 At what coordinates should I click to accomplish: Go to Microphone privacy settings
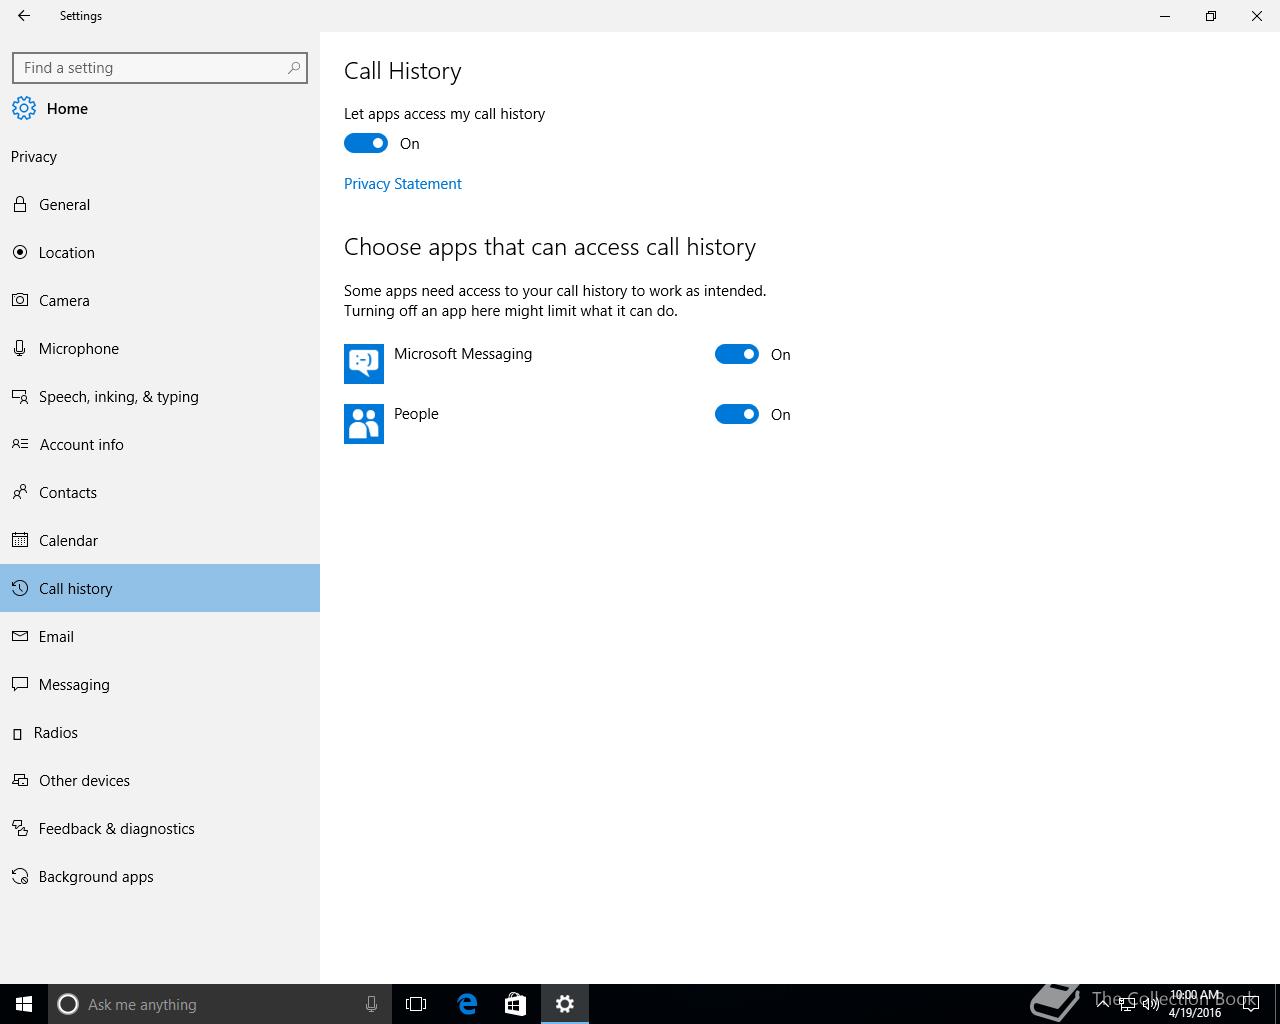78,349
